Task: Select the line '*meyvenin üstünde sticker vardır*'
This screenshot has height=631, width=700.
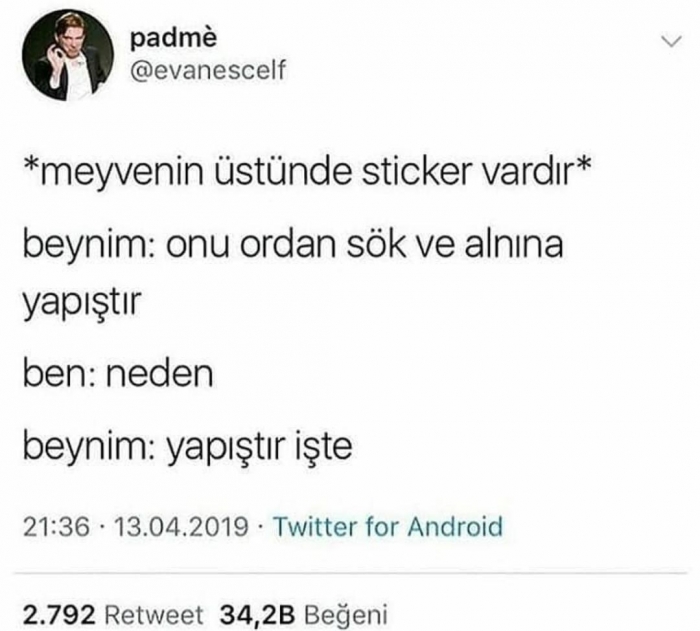Action: tap(308, 173)
